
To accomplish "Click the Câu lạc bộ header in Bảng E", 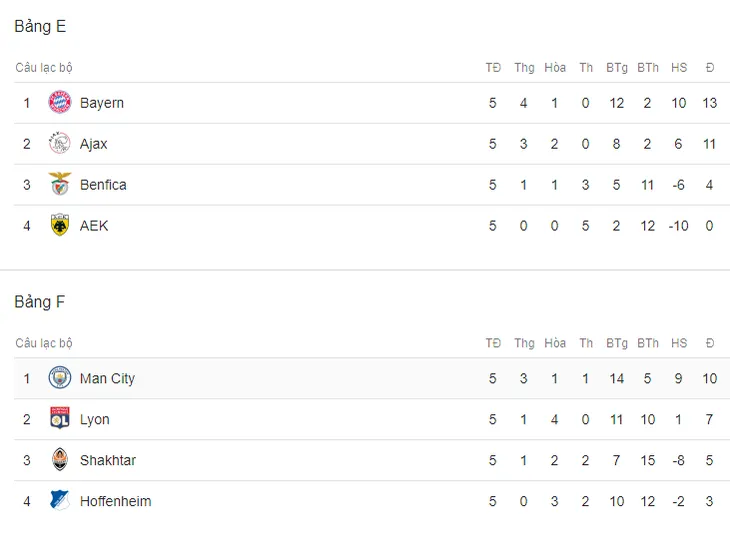I will point(44,68).
